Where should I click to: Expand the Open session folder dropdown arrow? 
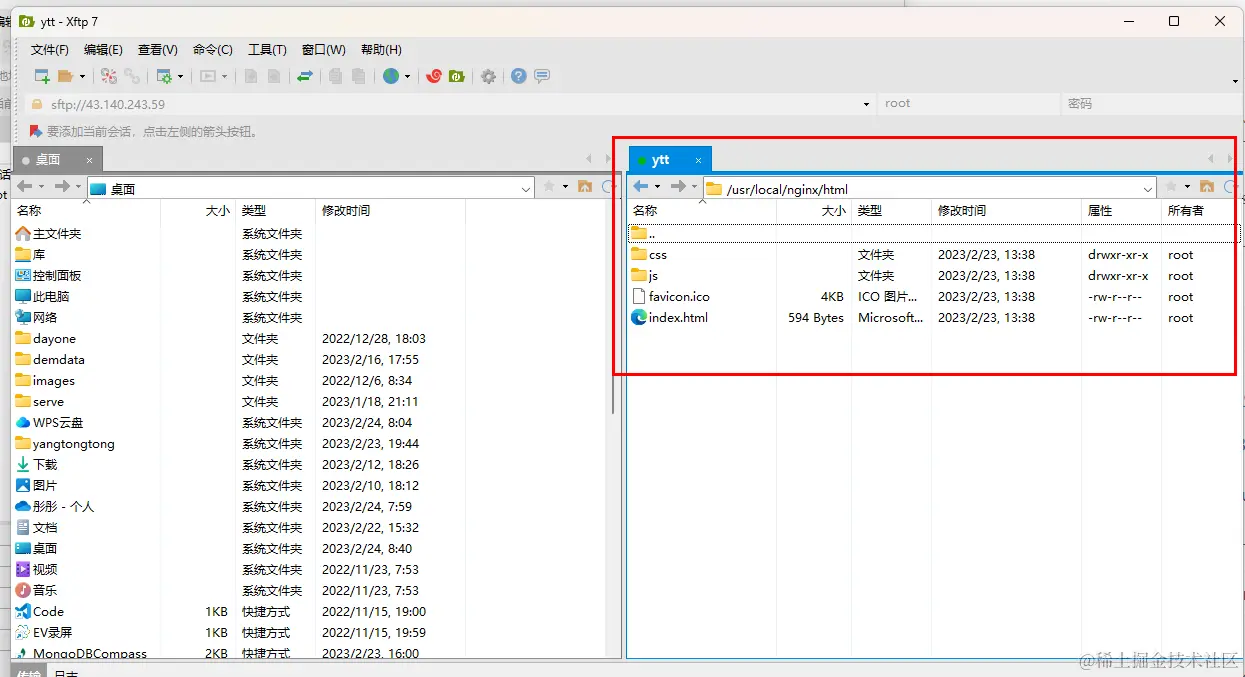82,76
